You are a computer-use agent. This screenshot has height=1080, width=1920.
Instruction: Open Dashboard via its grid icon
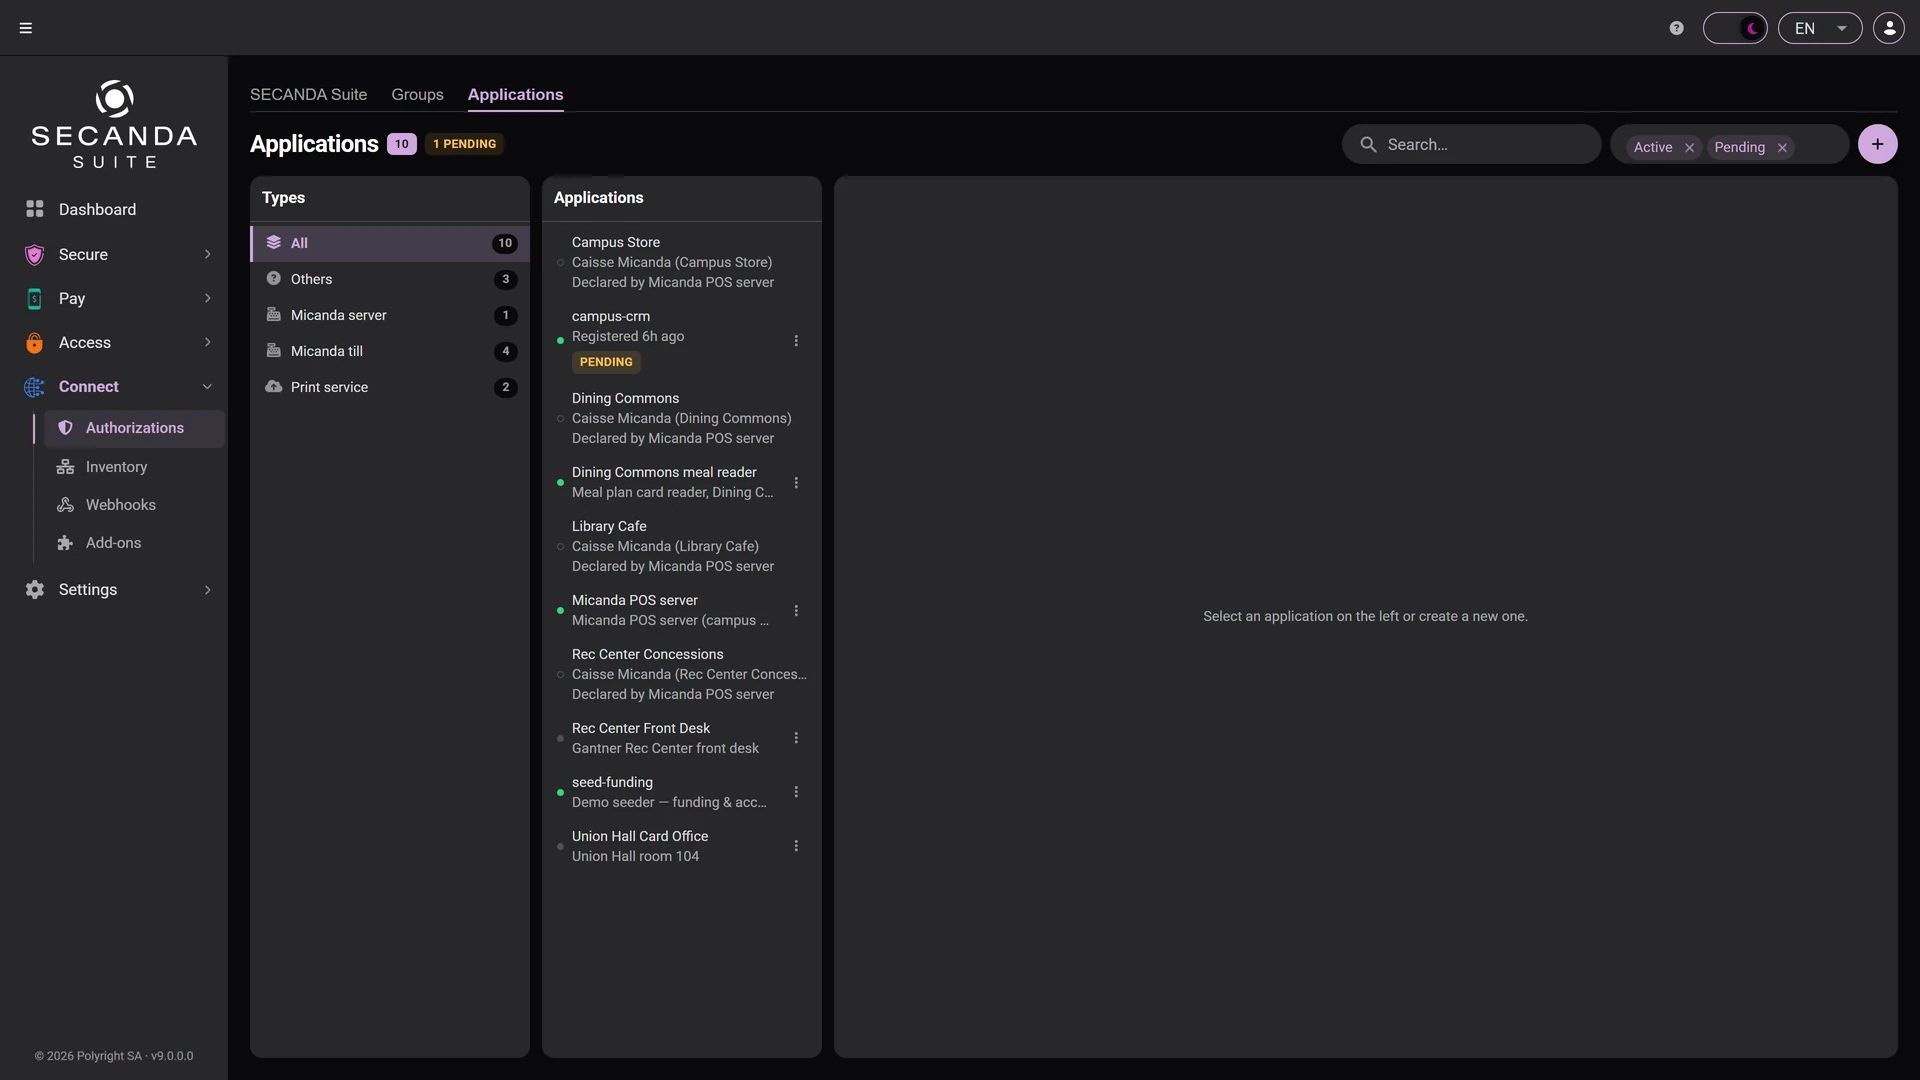[35, 209]
